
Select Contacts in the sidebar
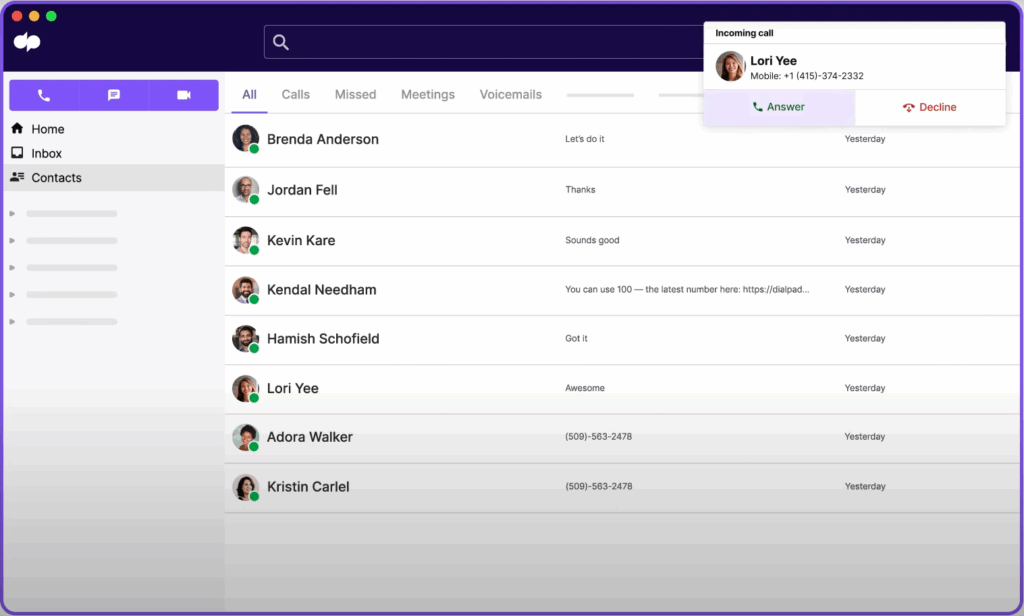click(56, 178)
